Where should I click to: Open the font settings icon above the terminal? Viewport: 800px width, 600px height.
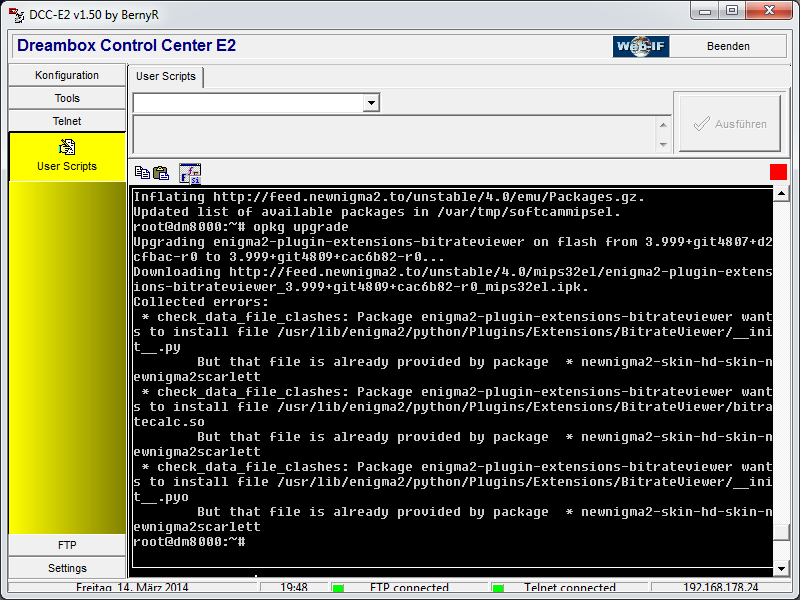click(x=190, y=173)
